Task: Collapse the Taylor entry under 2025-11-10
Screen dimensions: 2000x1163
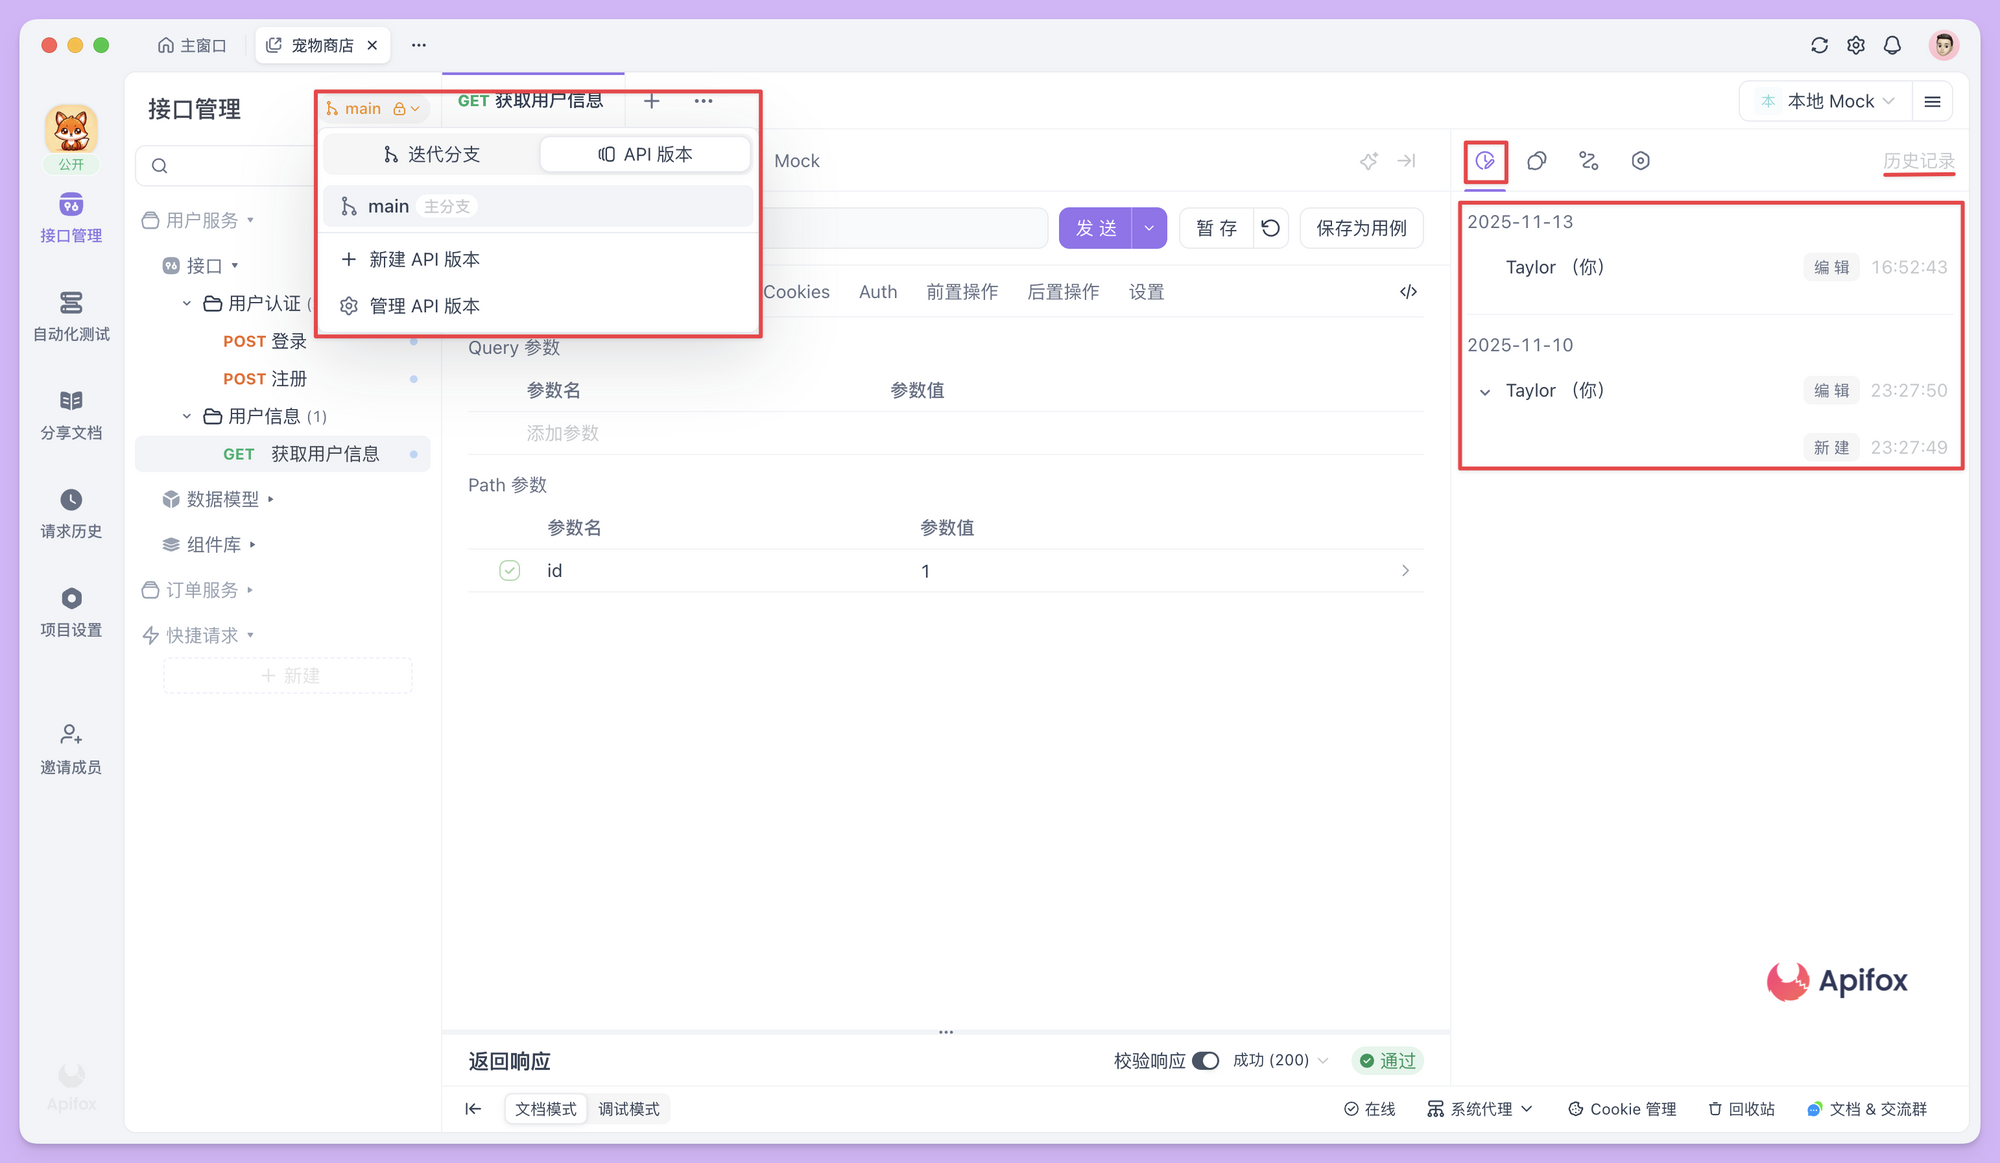Action: (x=1484, y=391)
